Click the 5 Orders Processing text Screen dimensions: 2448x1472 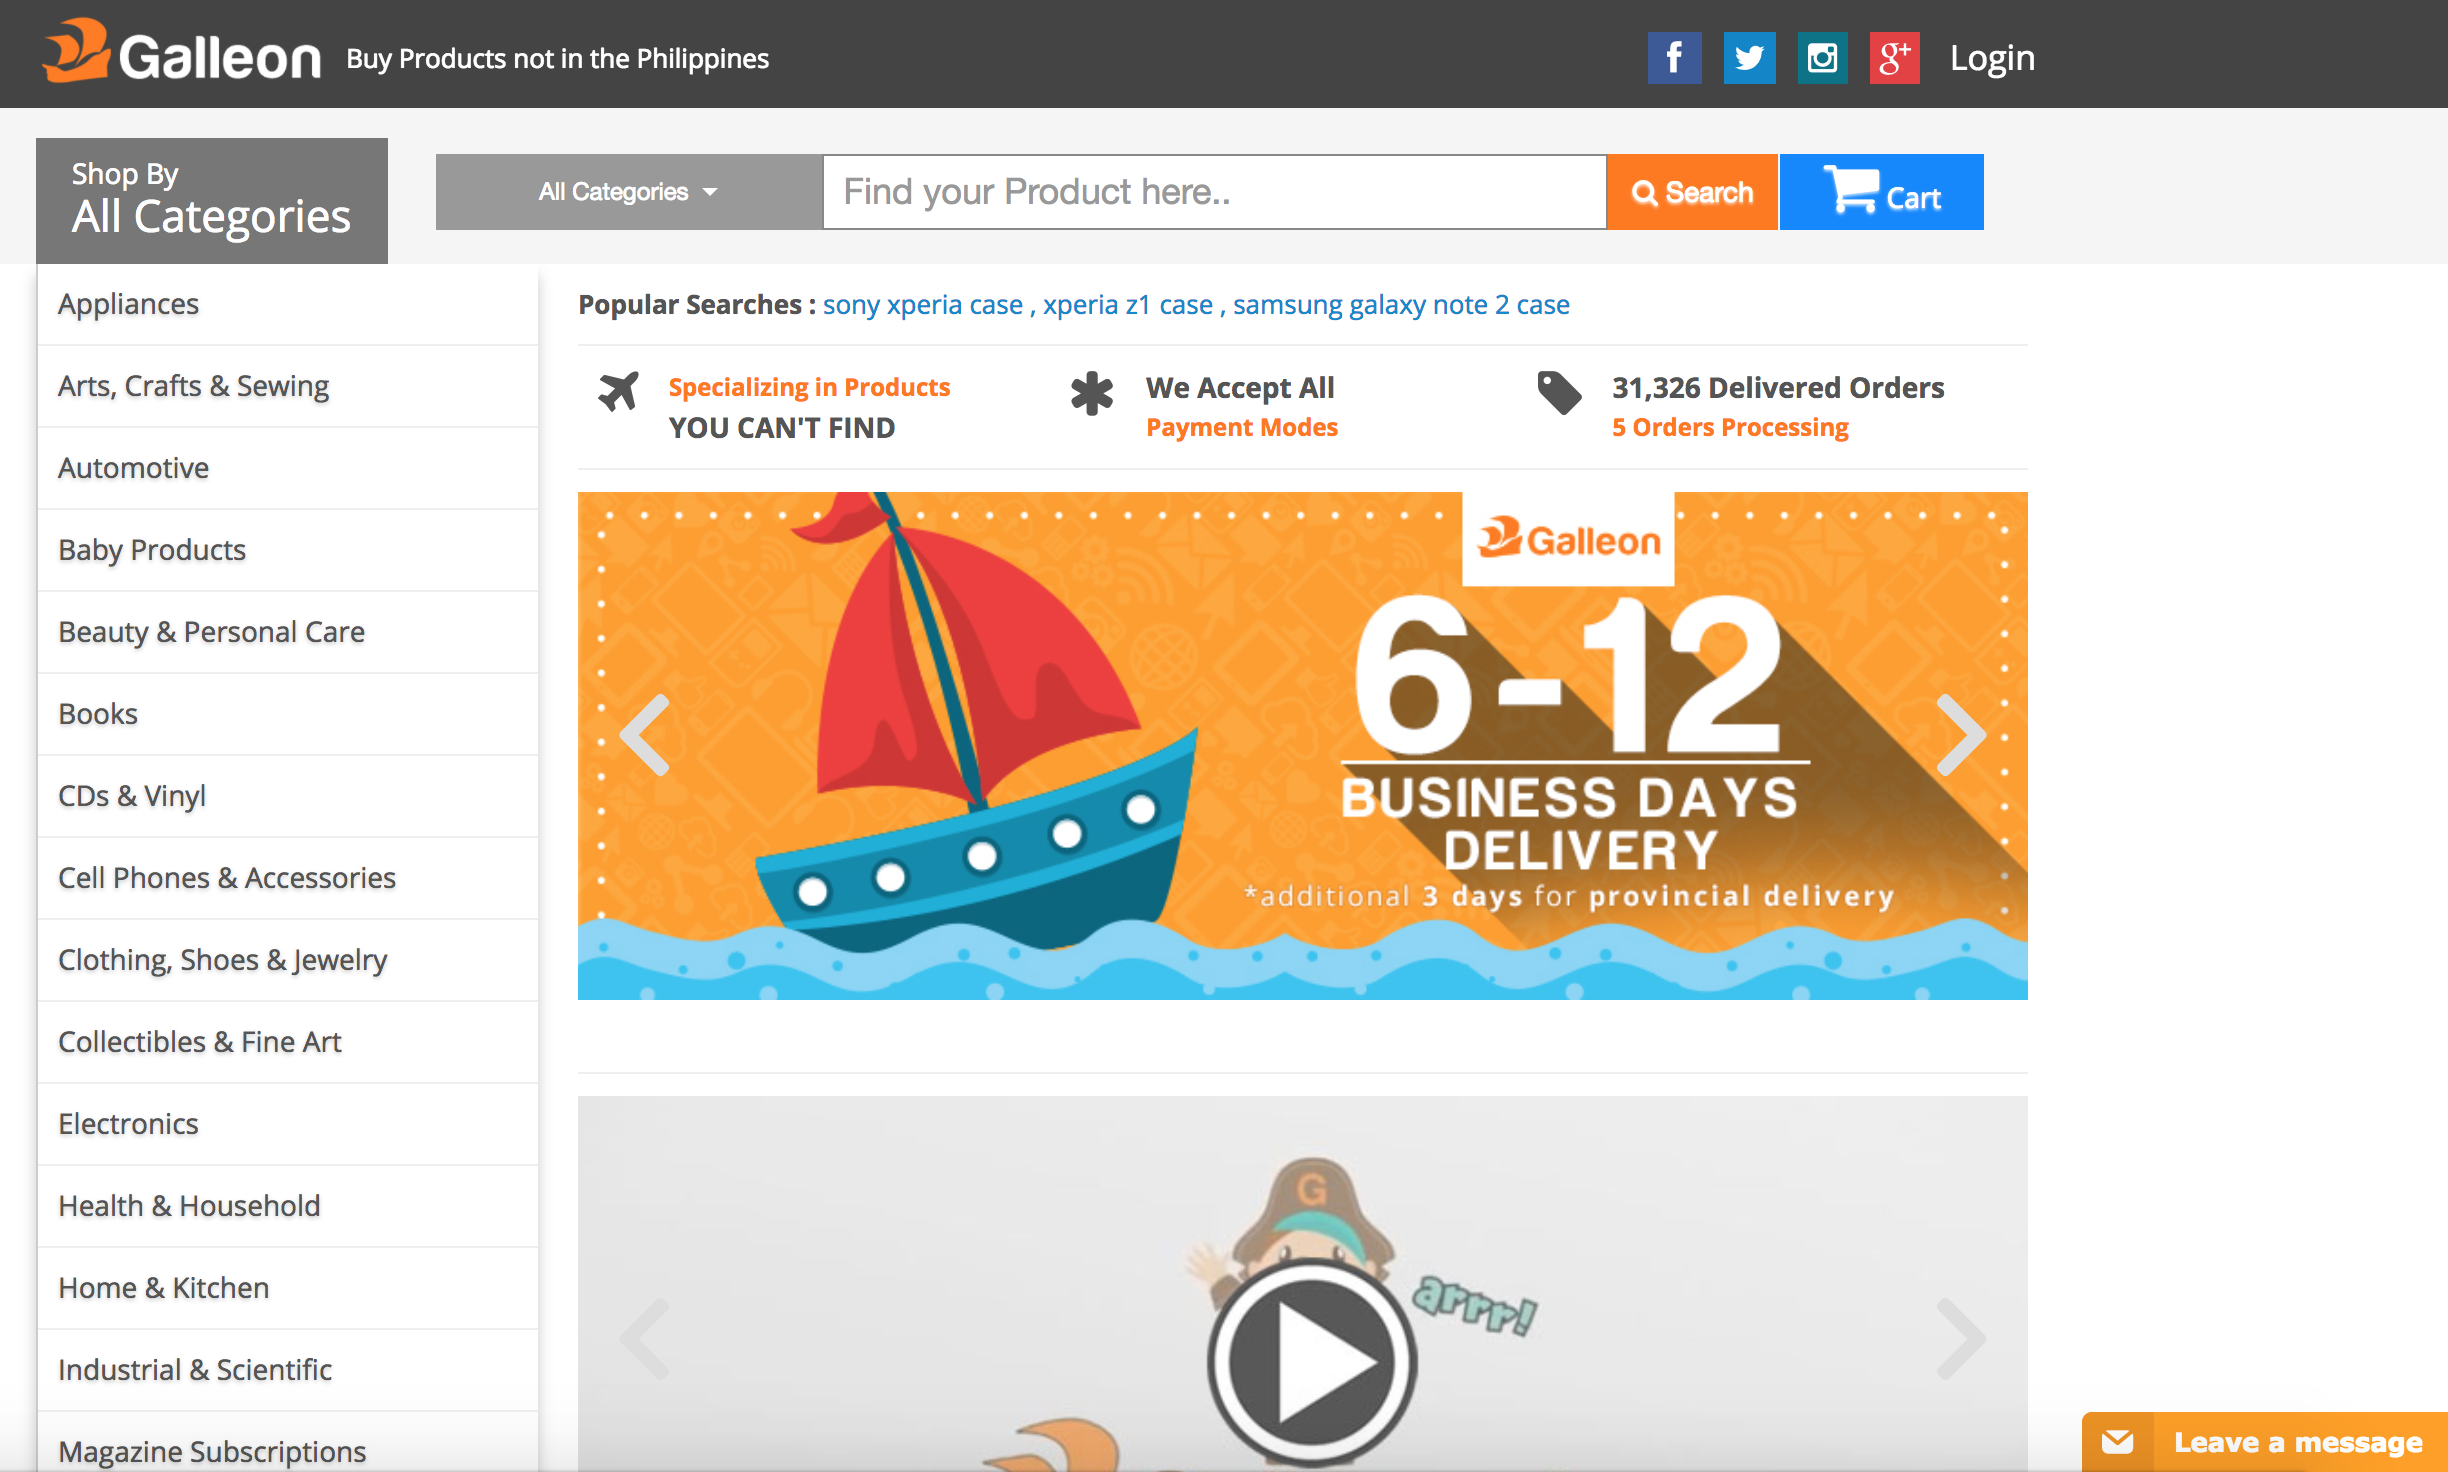click(1730, 428)
